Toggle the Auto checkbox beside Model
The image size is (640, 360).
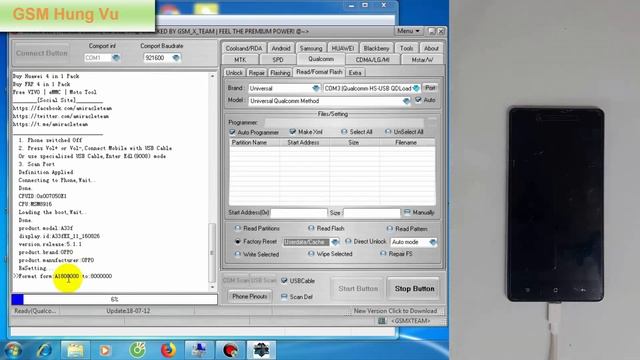[418, 100]
